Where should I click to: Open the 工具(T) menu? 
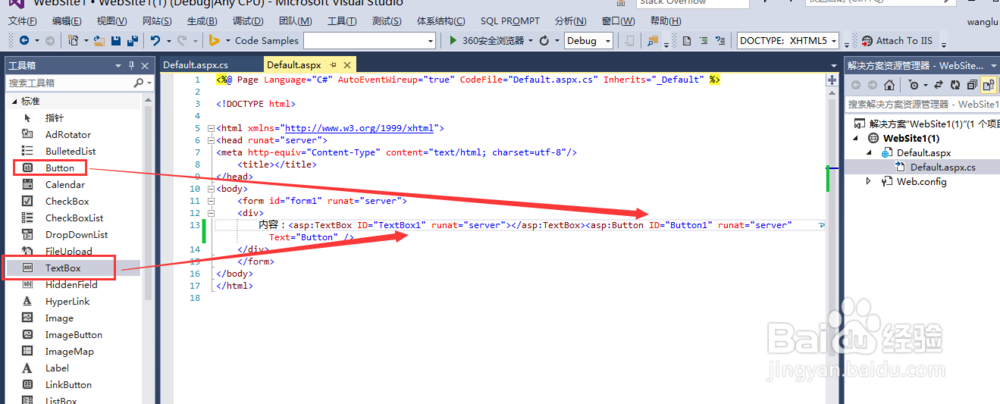tap(342, 21)
